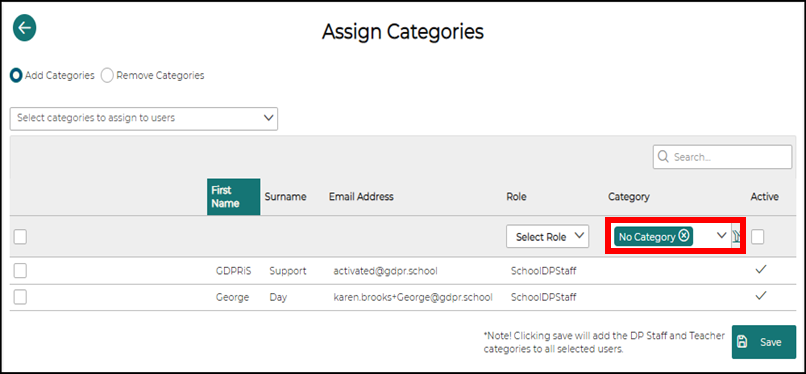806x374 pixels.
Task: Remove the No Category filter tag
Action: [x=684, y=236]
